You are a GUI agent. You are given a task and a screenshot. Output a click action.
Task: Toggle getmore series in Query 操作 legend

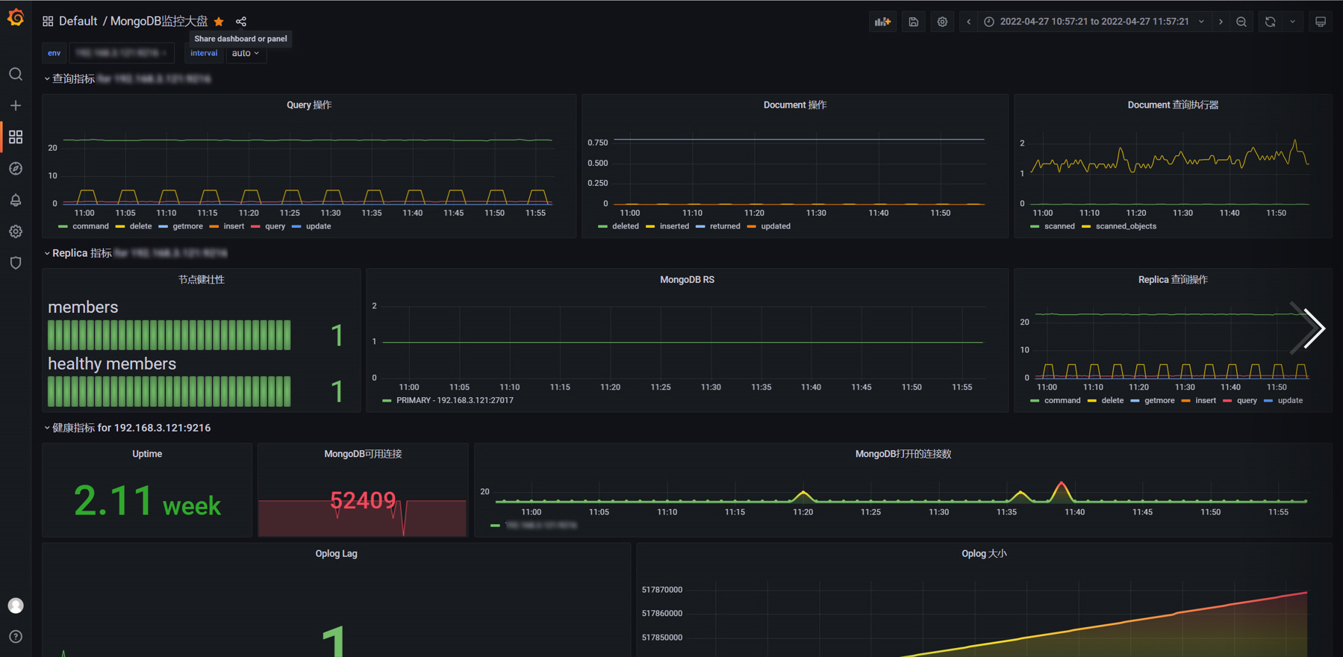(x=187, y=227)
